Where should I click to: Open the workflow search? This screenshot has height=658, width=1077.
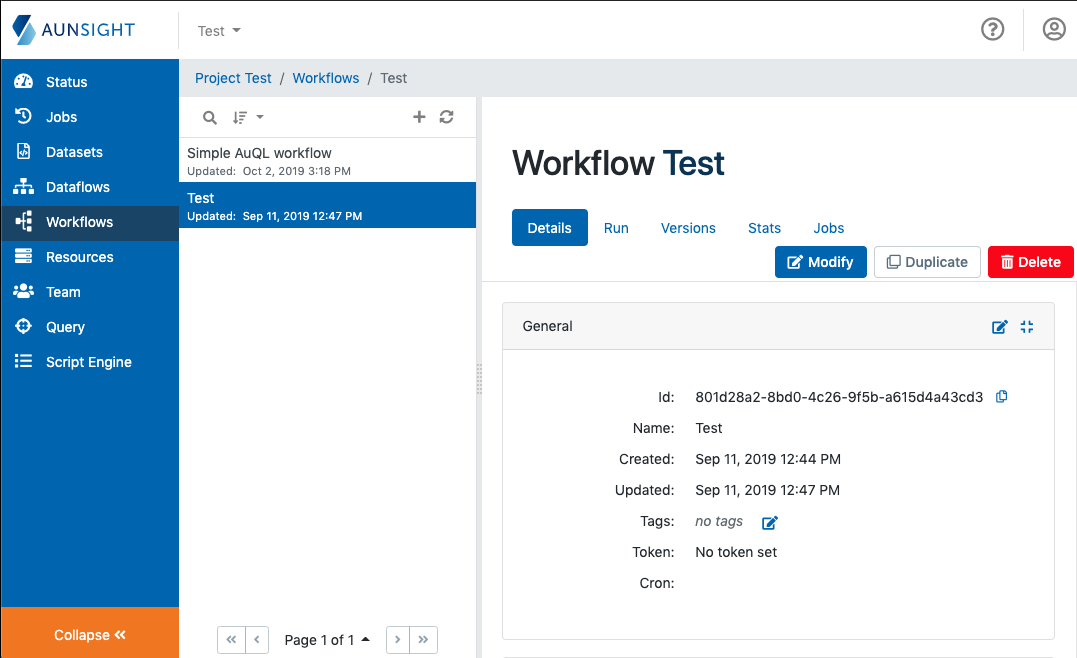tap(209, 117)
